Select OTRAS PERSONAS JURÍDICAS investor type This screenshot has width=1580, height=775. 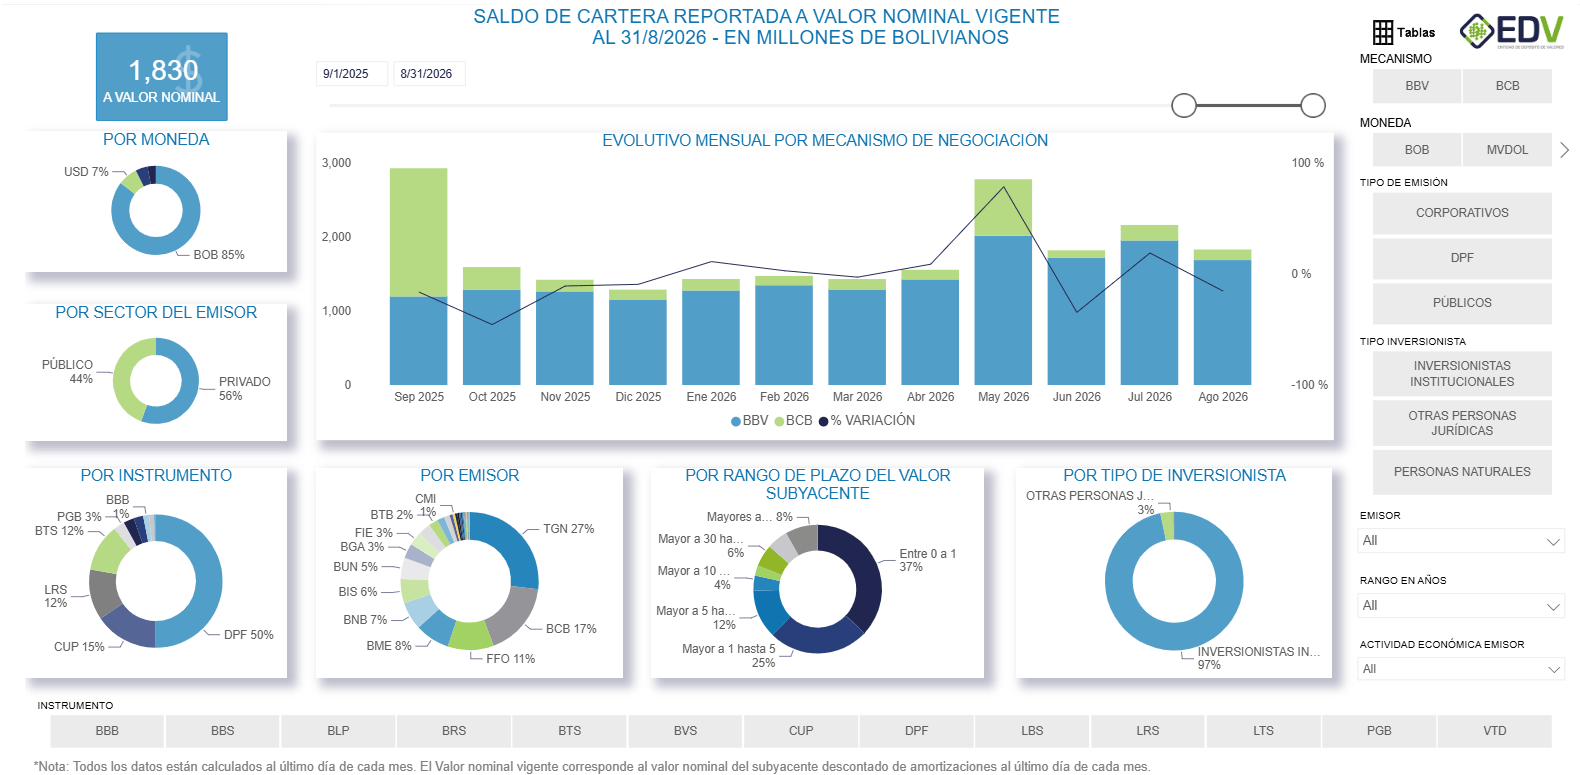[x=1462, y=423]
